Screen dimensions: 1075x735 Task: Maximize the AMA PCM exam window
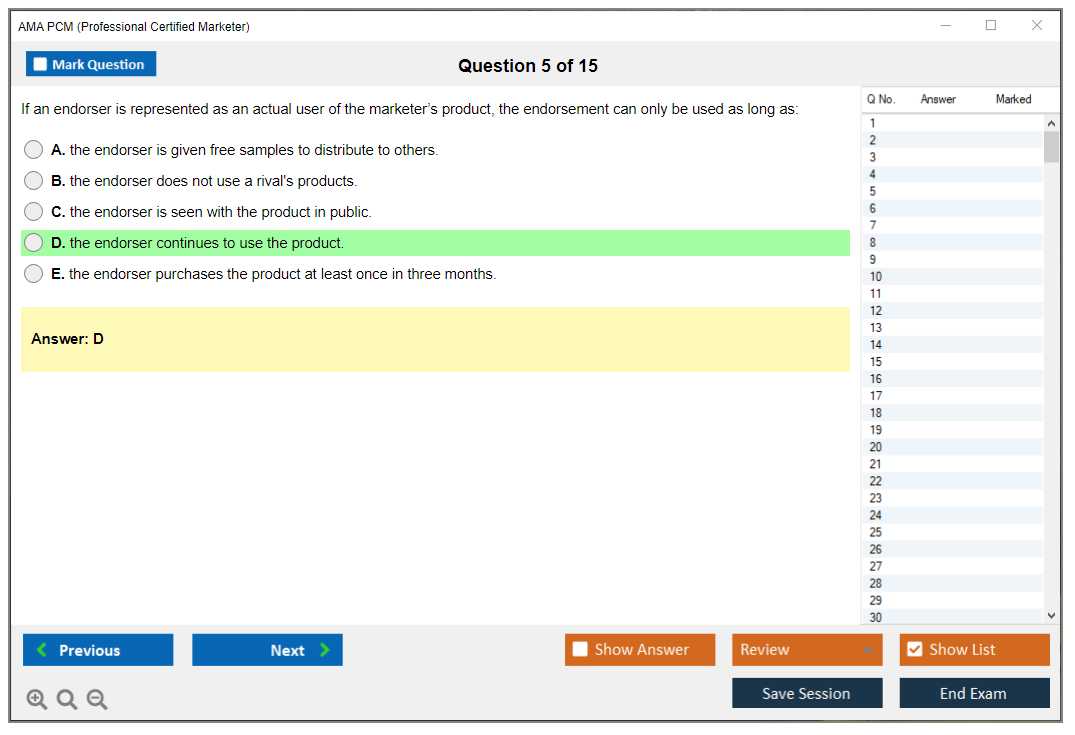[991, 26]
